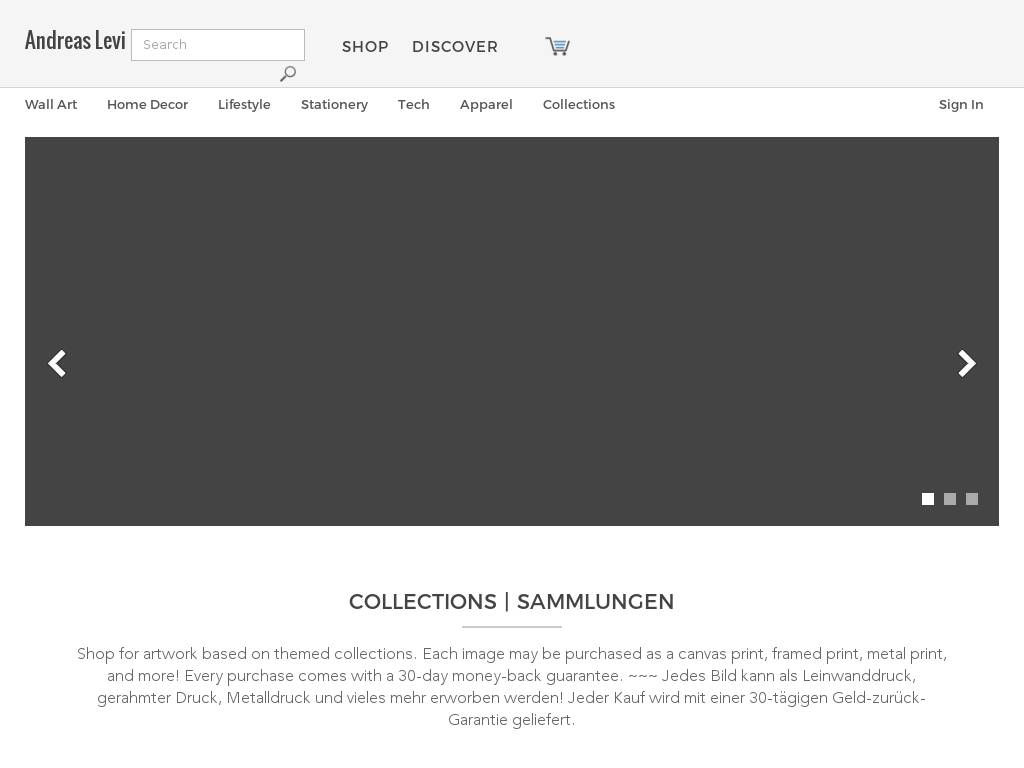
Task: Click the Sign In link
Action: click(x=961, y=104)
